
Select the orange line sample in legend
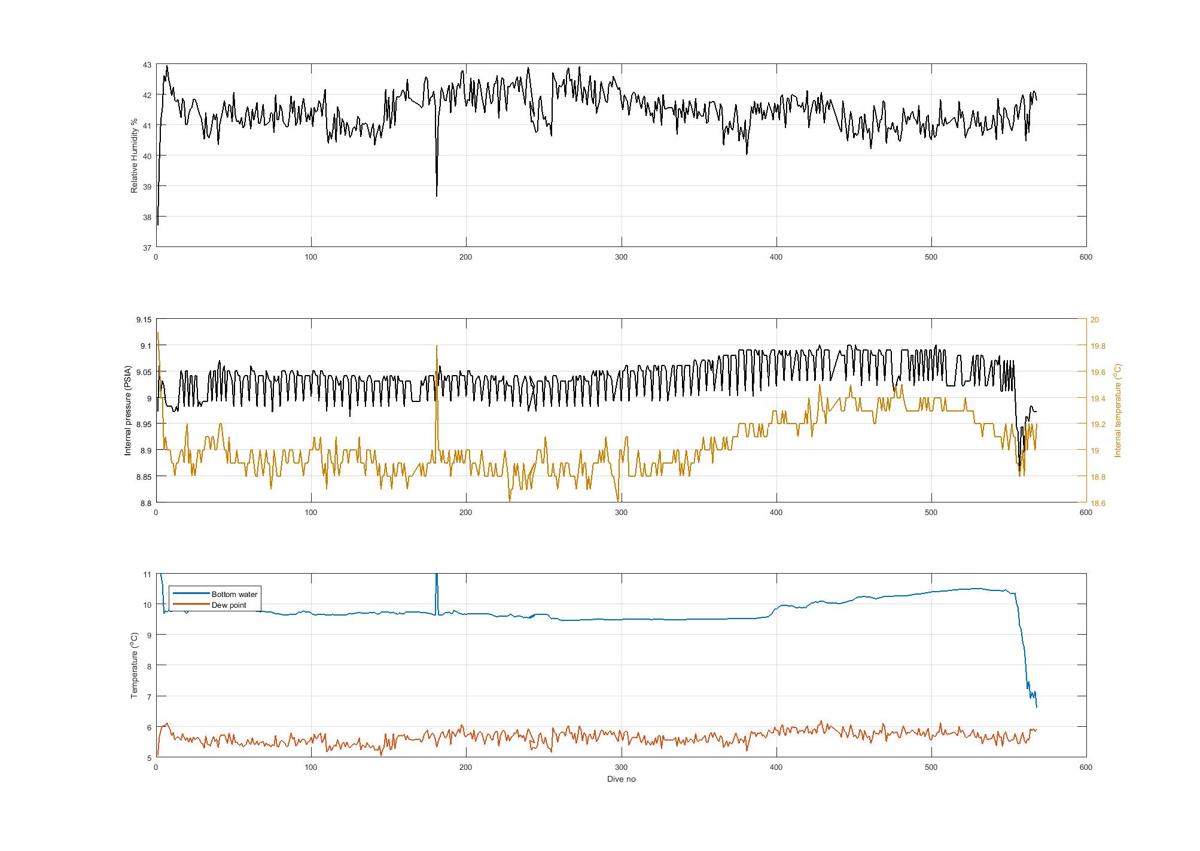pos(190,604)
